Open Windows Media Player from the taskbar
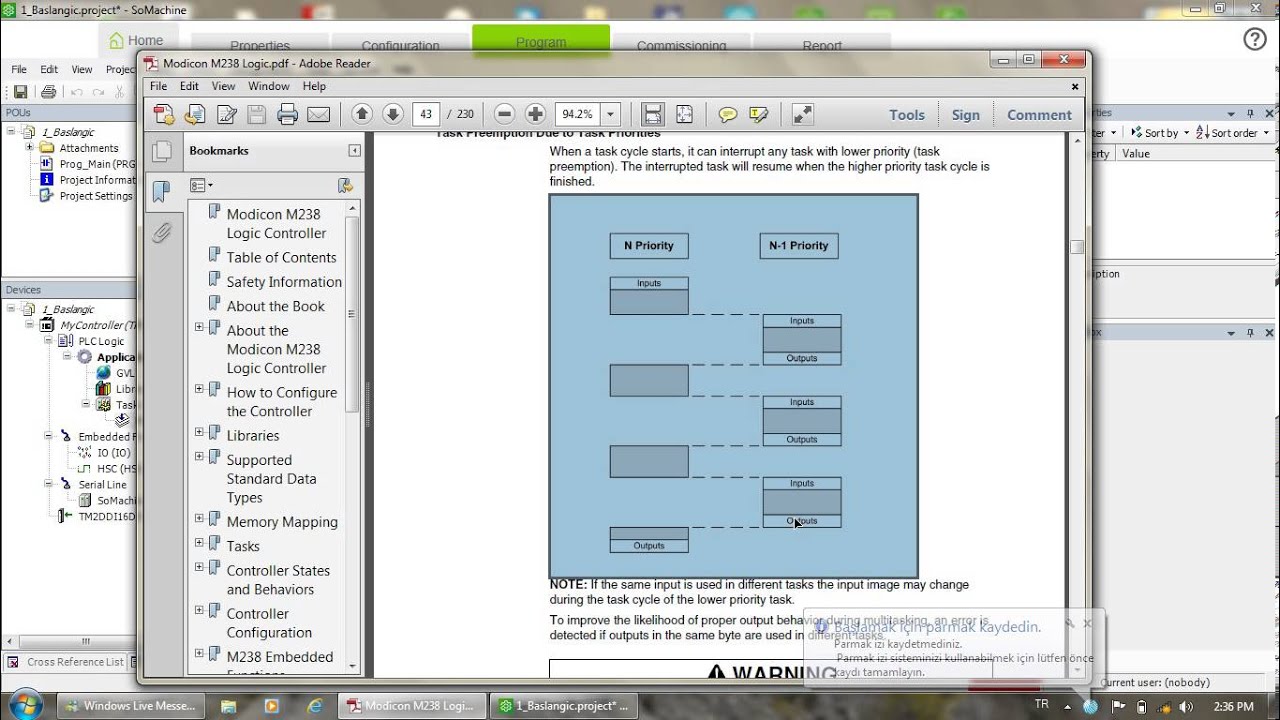 tap(272, 706)
